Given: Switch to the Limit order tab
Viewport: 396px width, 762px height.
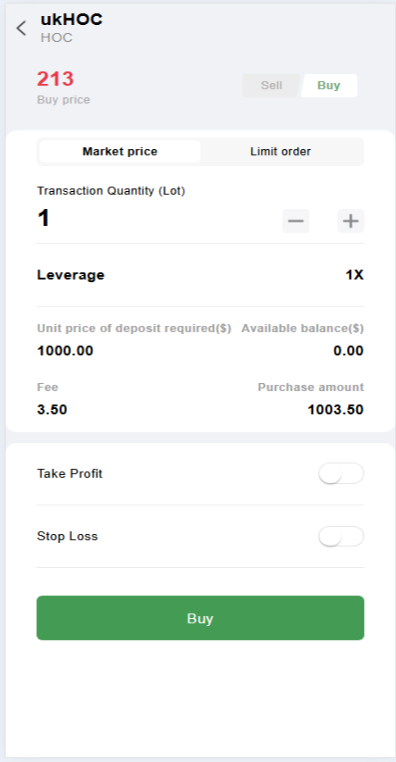Looking at the screenshot, I should point(281,151).
